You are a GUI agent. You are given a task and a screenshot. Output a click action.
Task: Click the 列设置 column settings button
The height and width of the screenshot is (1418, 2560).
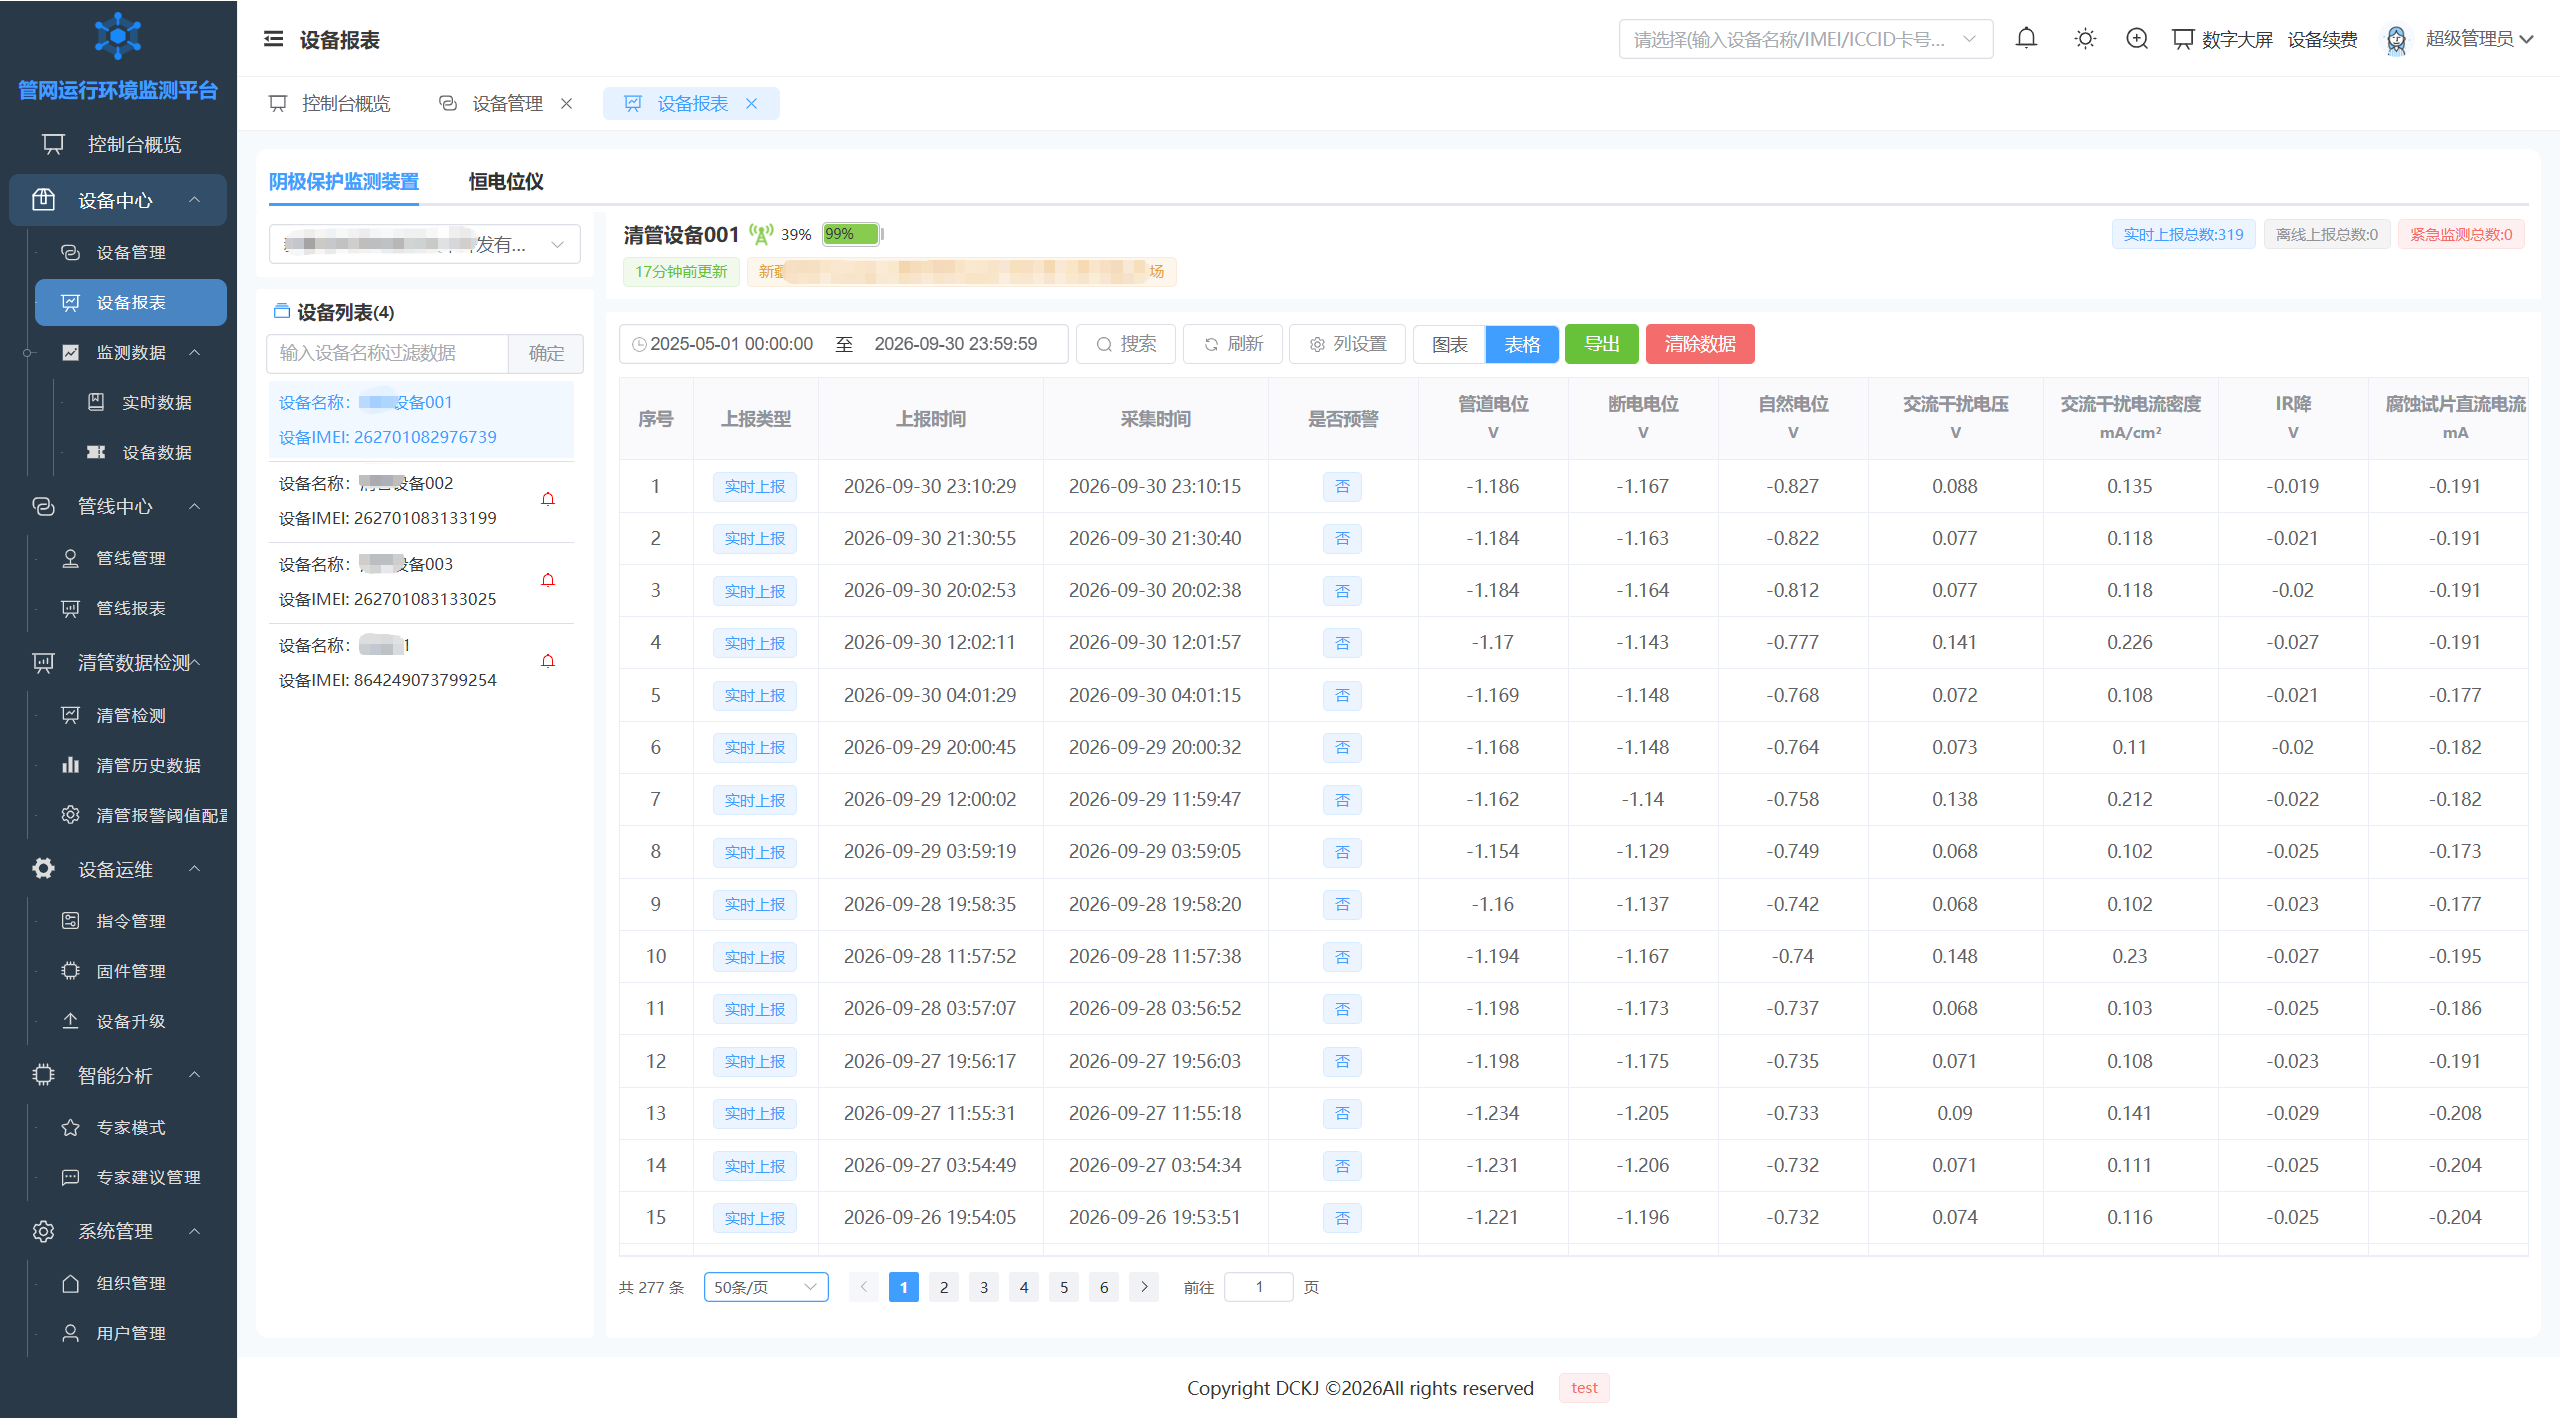click(x=1348, y=344)
